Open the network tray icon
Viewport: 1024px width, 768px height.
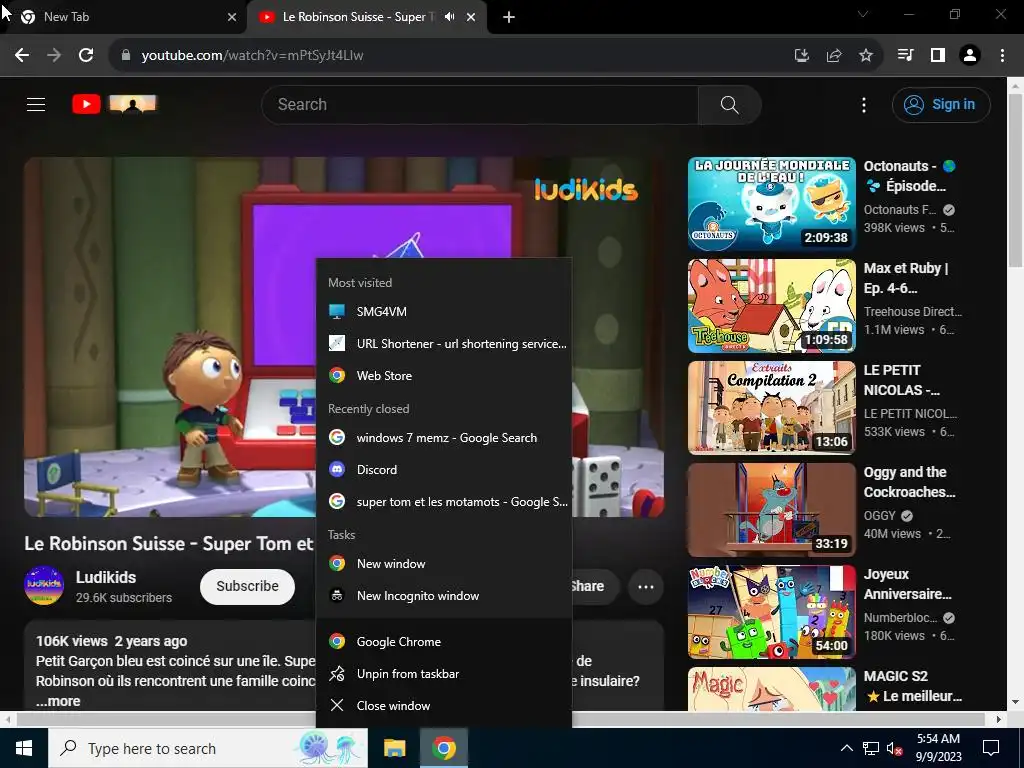pos(871,748)
